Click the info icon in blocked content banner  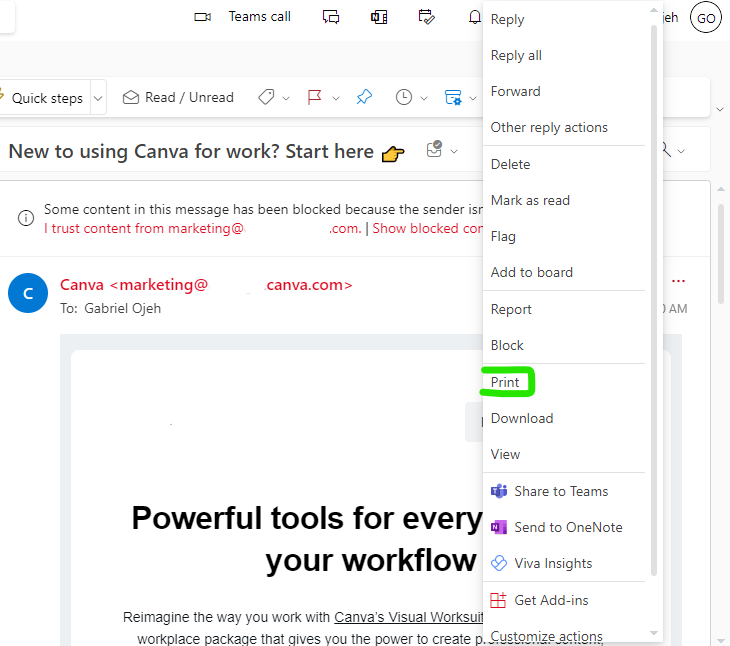coord(26,217)
